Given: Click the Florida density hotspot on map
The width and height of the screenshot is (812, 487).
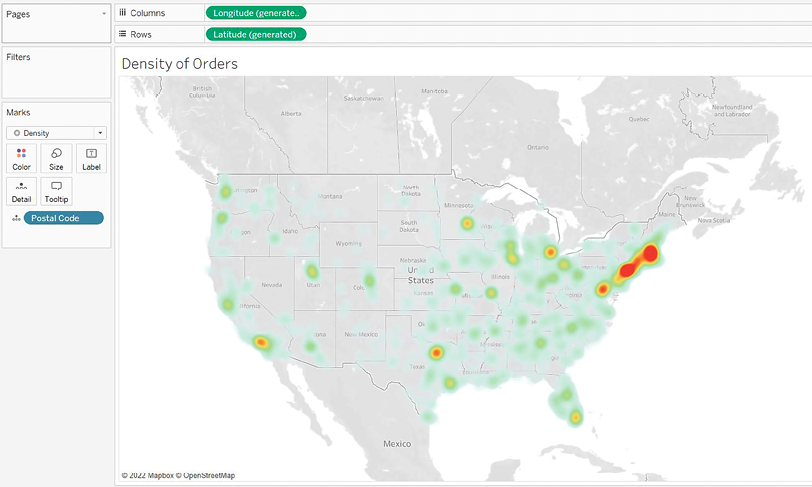Looking at the screenshot, I should pos(575,416).
